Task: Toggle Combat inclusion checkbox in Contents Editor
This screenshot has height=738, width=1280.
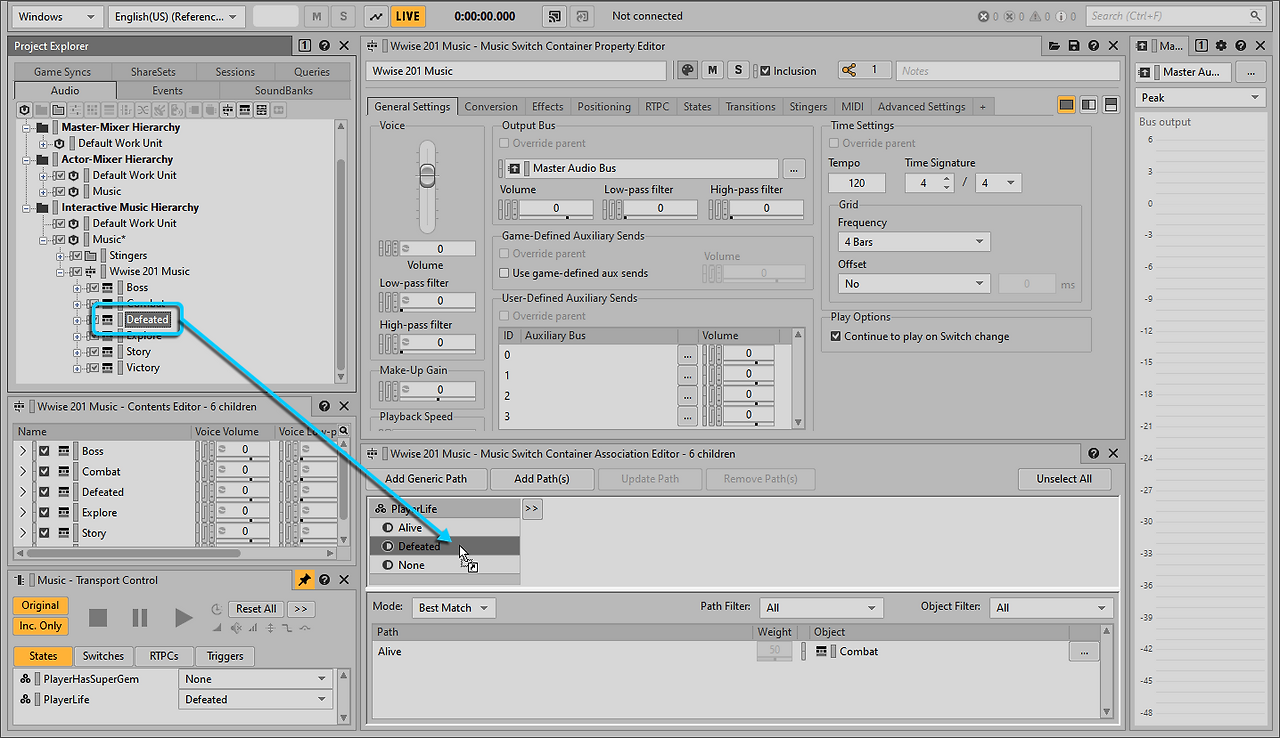Action: pyautogui.click(x=44, y=471)
